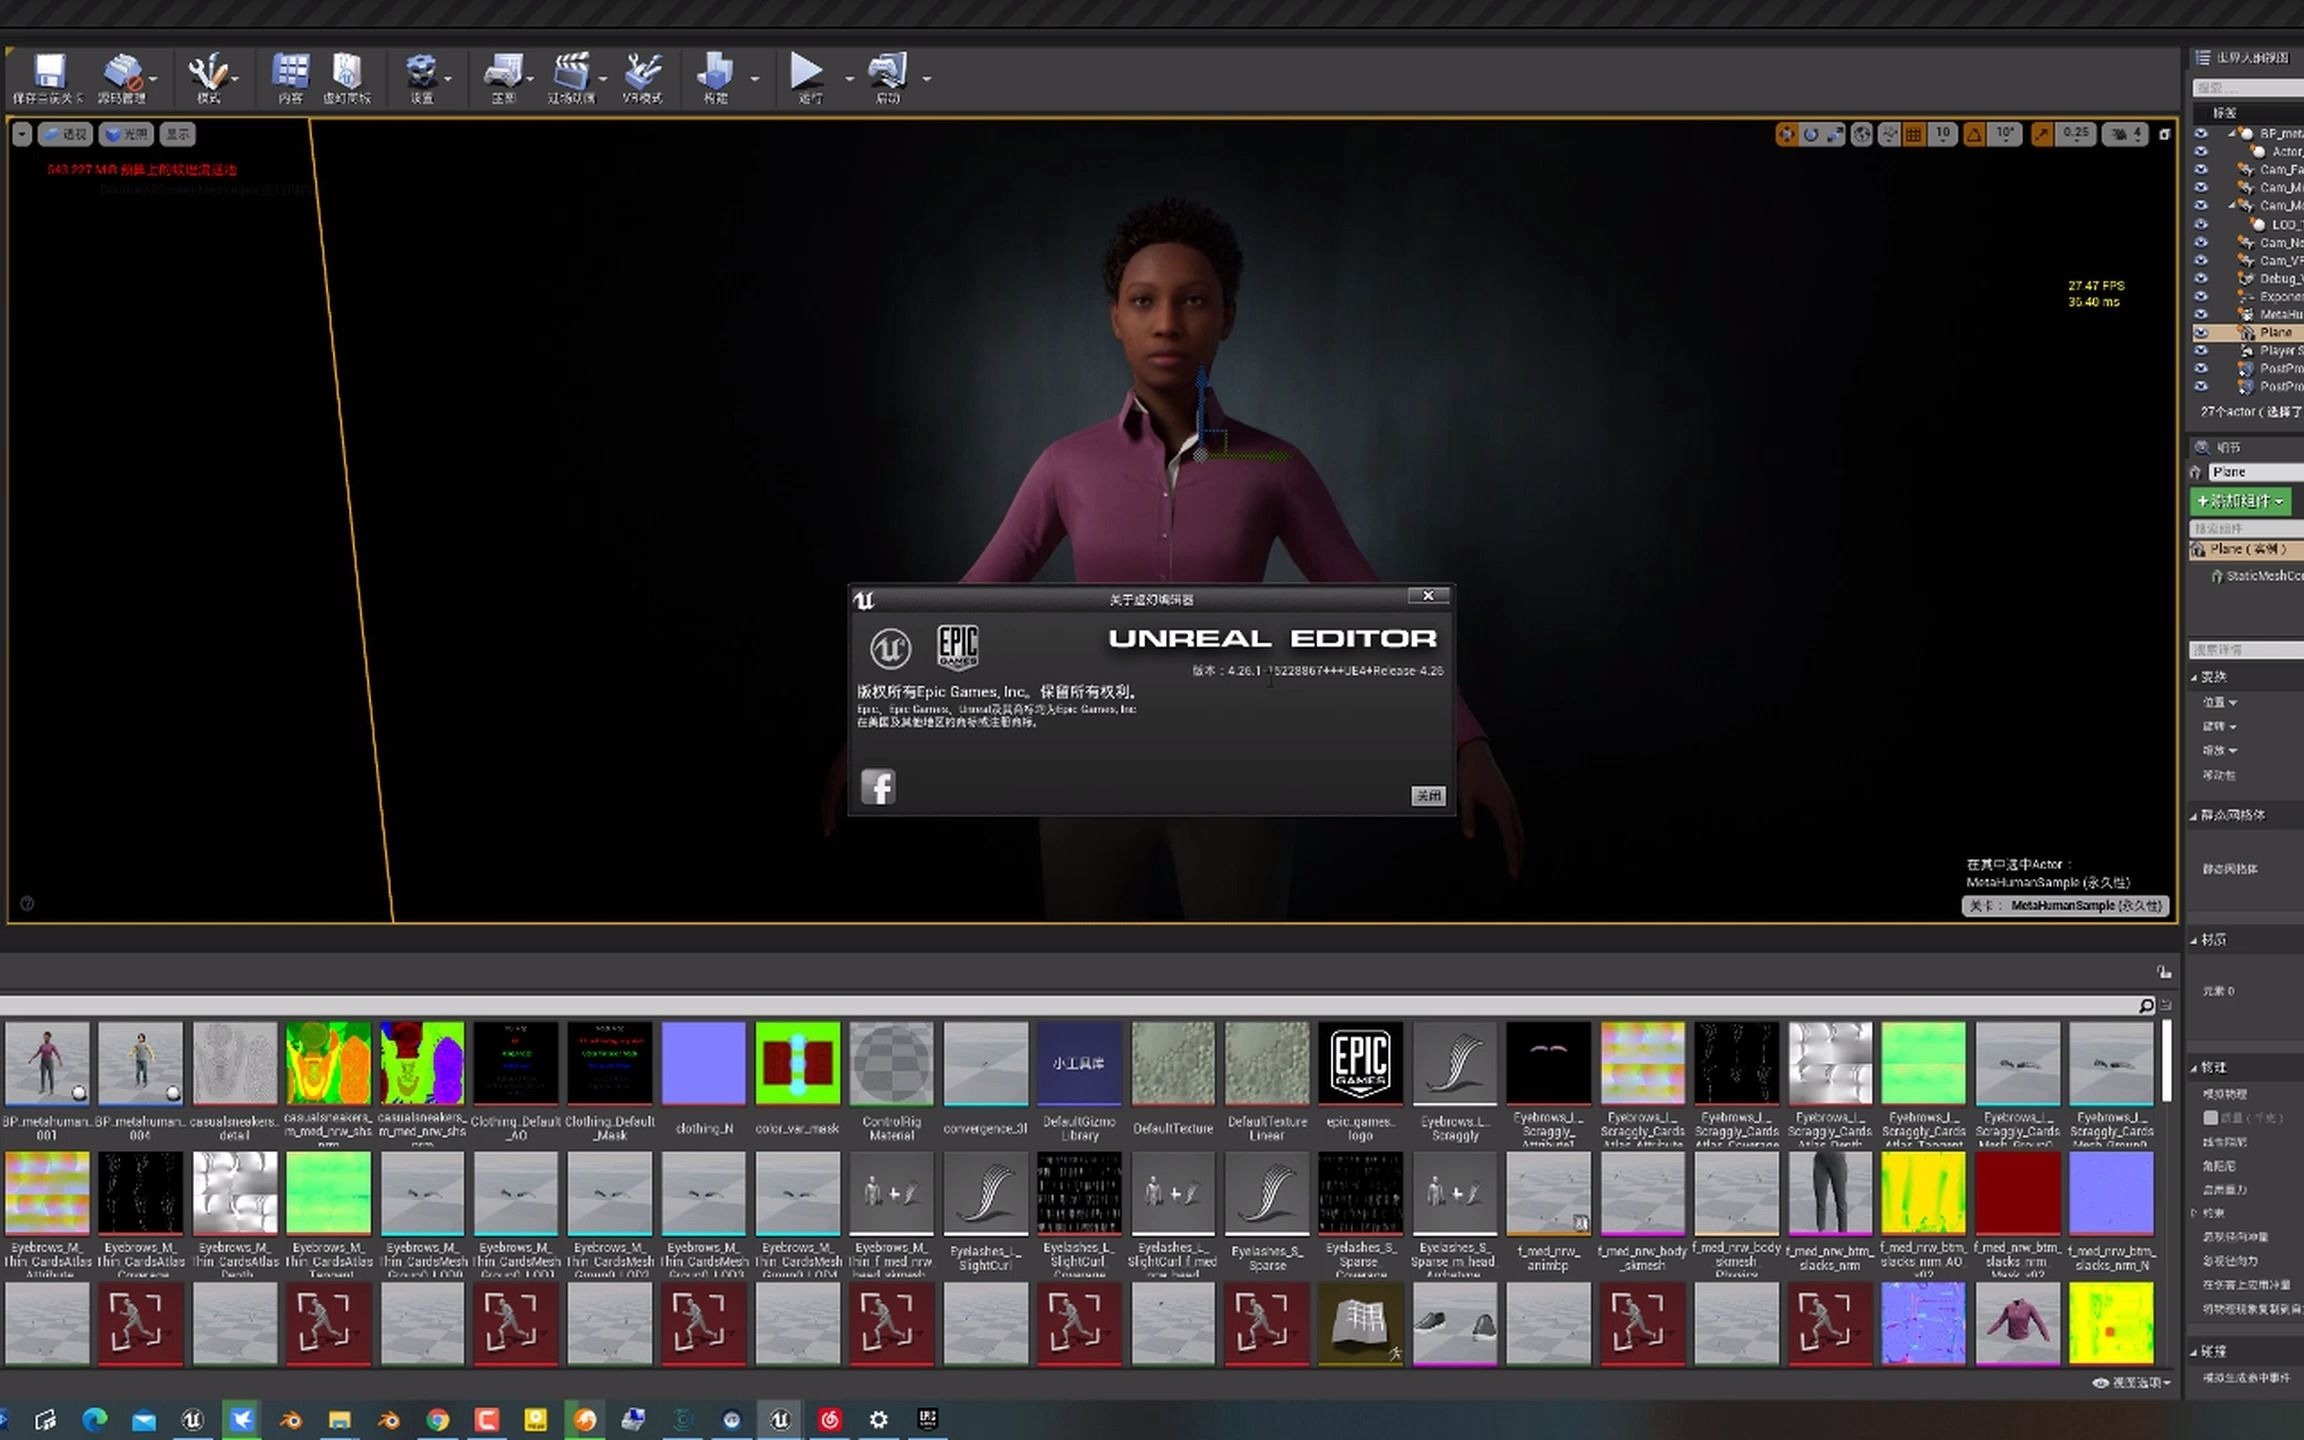
Task: Click the green Add Component button
Action: [x=2240, y=501]
